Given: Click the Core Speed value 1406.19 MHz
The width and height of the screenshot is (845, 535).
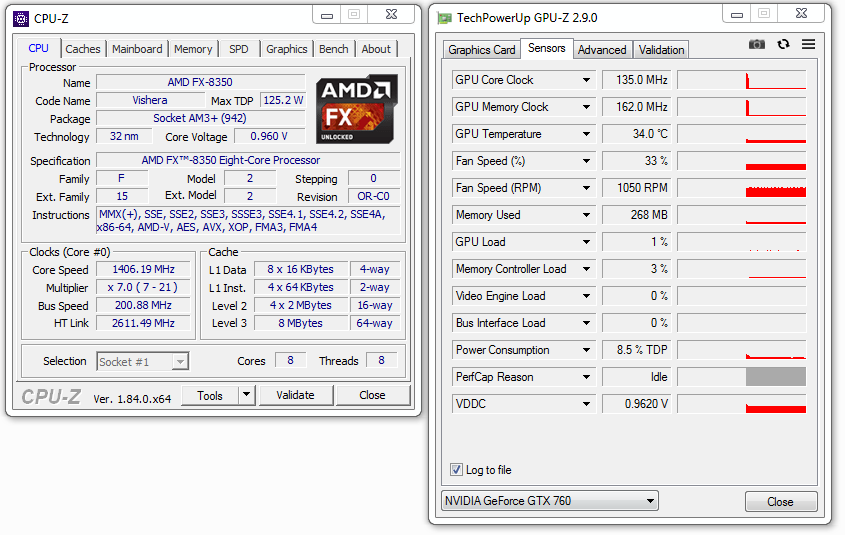Looking at the screenshot, I should 143,269.
